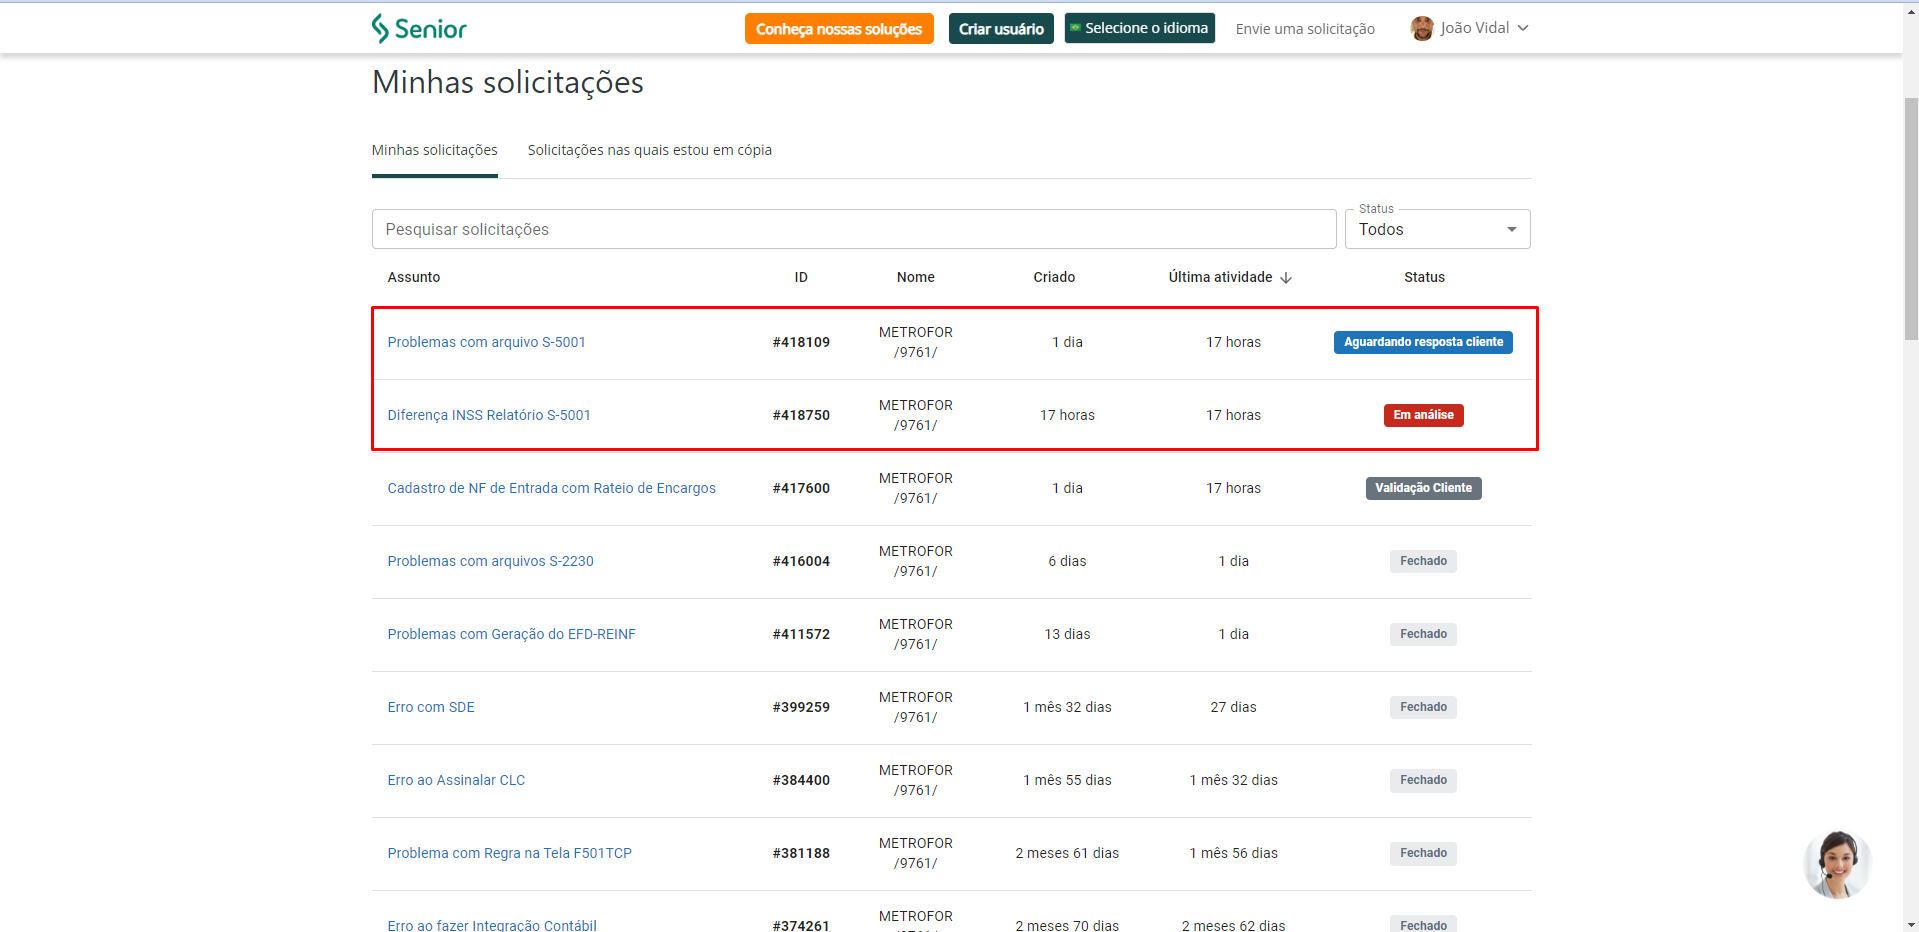The width and height of the screenshot is (1919, 932).
Task: Click the Em análise status badge
Action: 1423,415
